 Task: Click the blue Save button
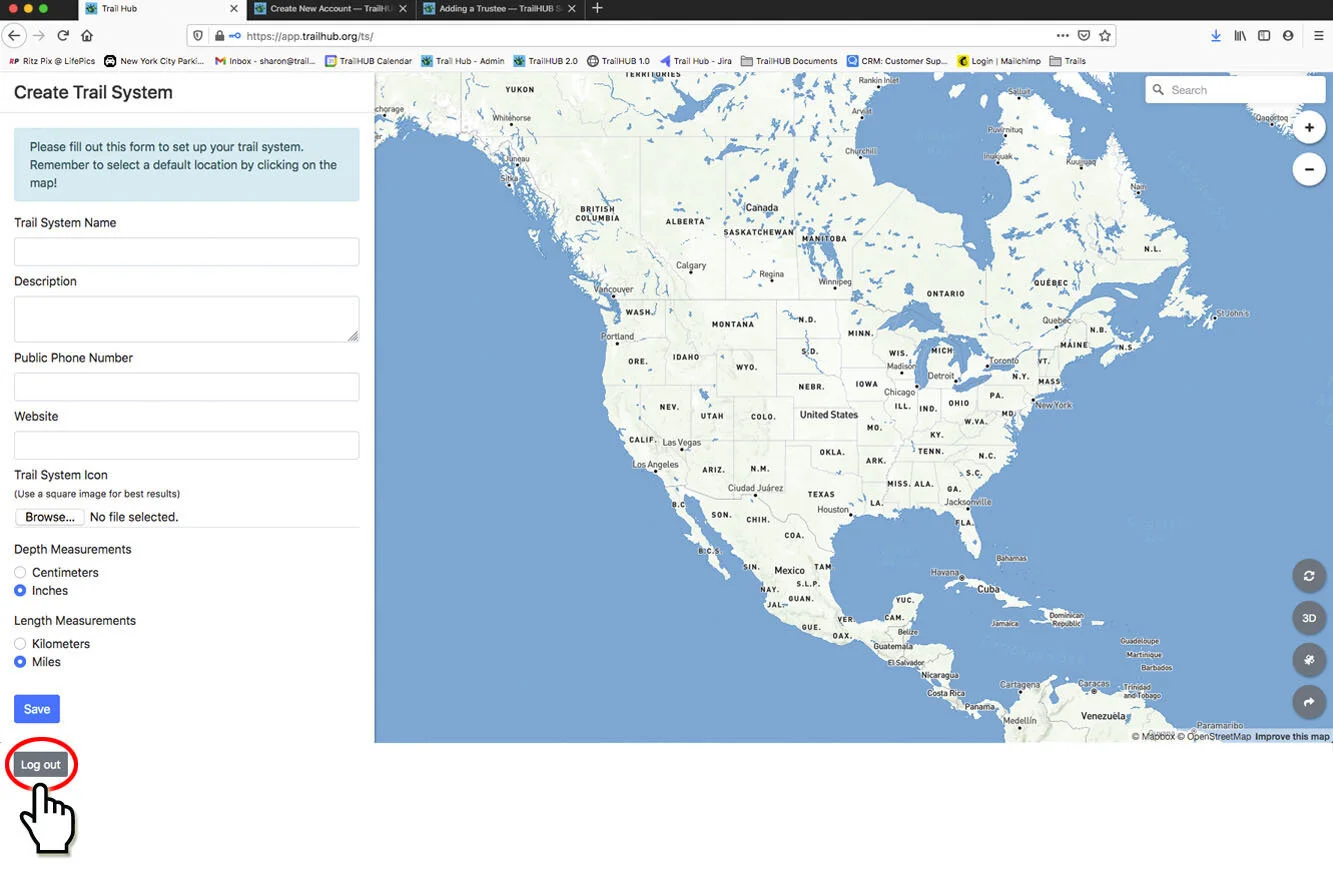[x=37, y=709]
